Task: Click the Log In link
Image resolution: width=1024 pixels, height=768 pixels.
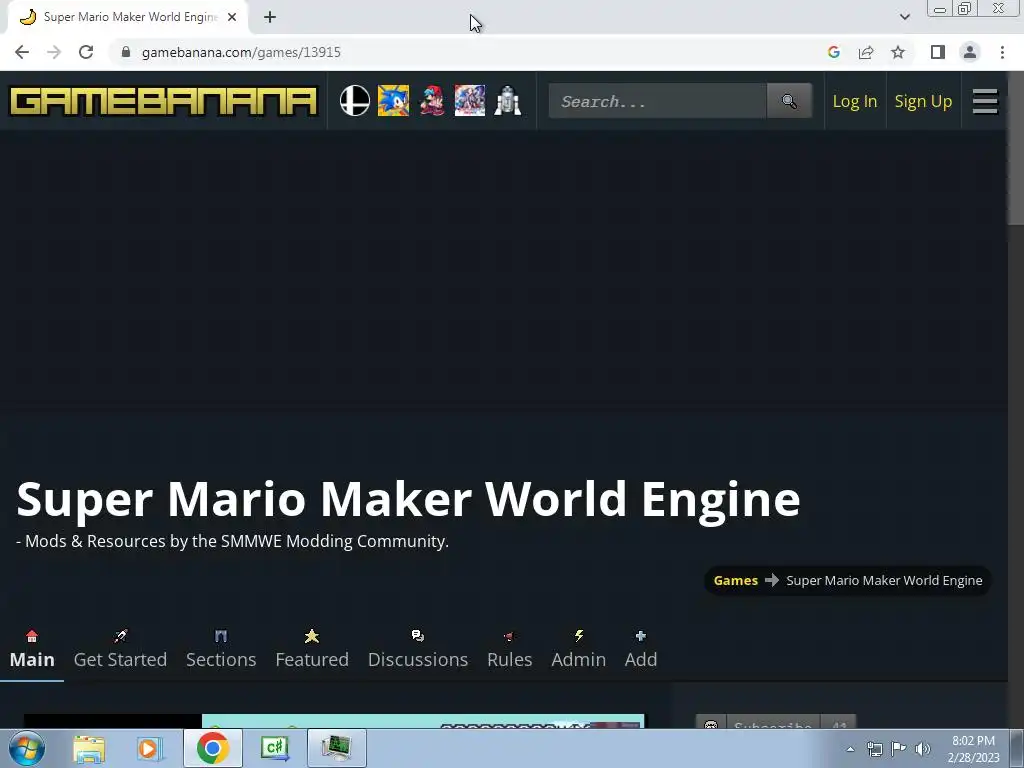Action: pyautogui.click(x=854, y=101)
